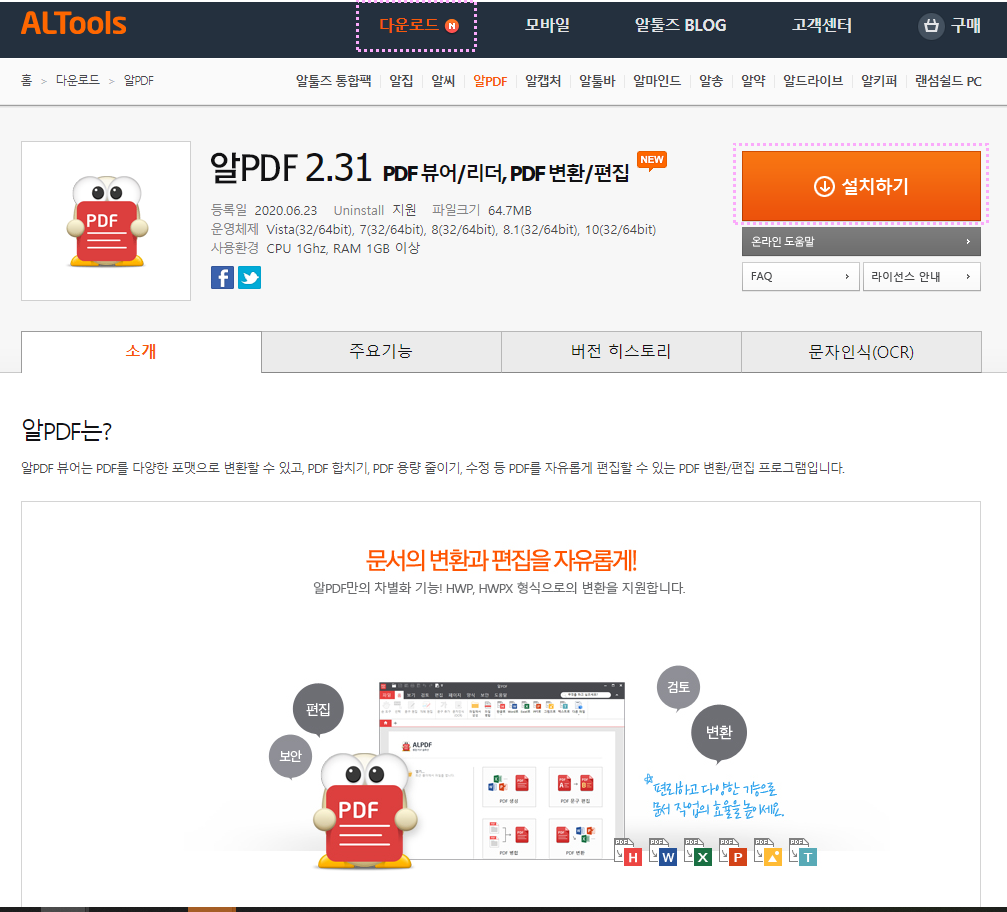1007x912 pixels.
Task: Click the PDF to HWP (H) icon
Action: 627,852
